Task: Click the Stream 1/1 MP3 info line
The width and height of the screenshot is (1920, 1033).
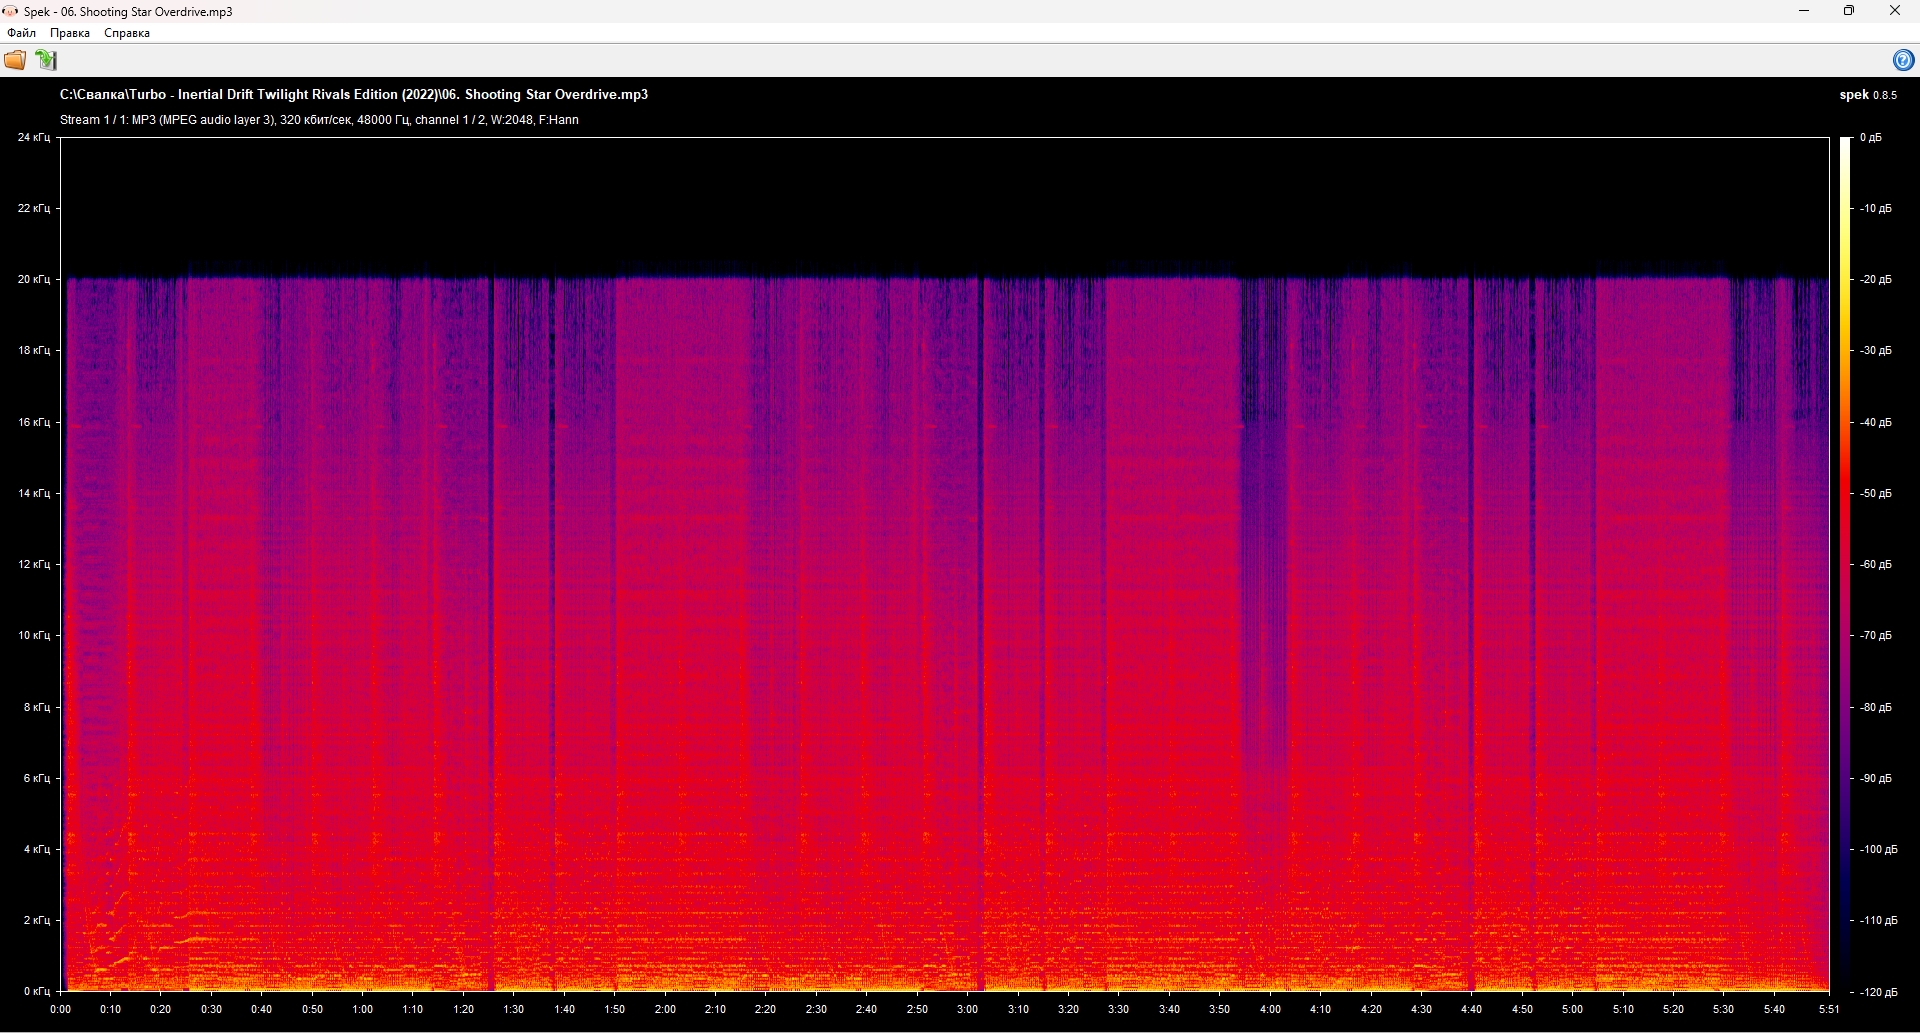Action: (x=319, y=120)
